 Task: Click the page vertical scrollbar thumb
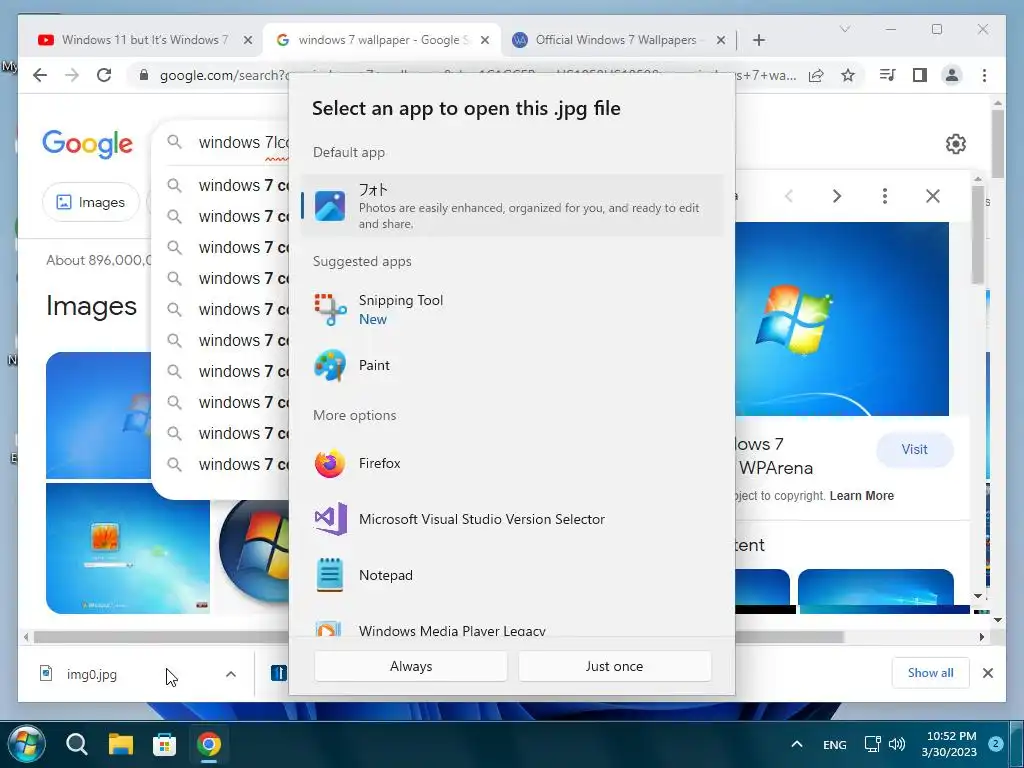coord(997,144)
